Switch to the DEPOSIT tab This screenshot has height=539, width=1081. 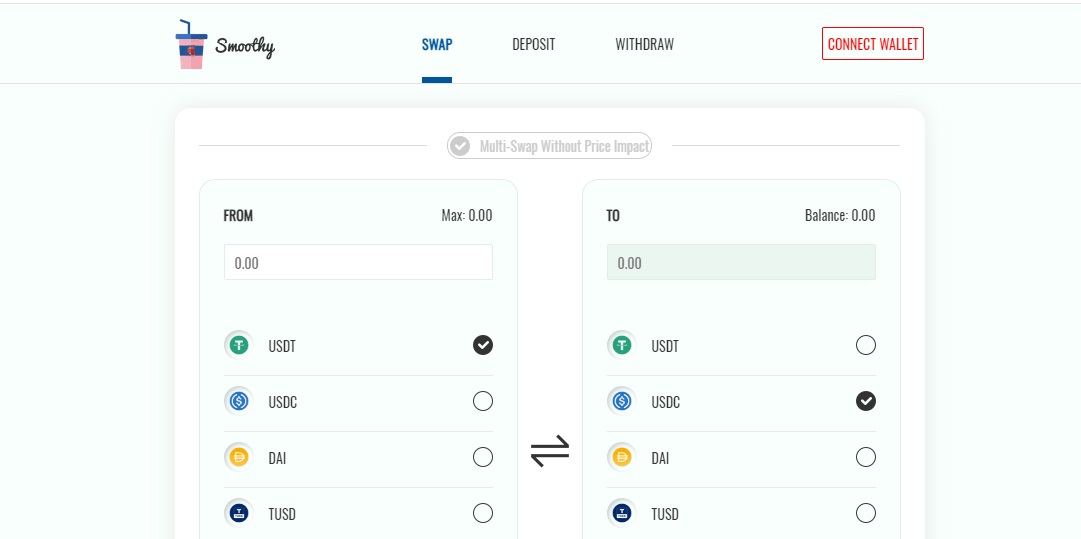click(x=534, y=45)
